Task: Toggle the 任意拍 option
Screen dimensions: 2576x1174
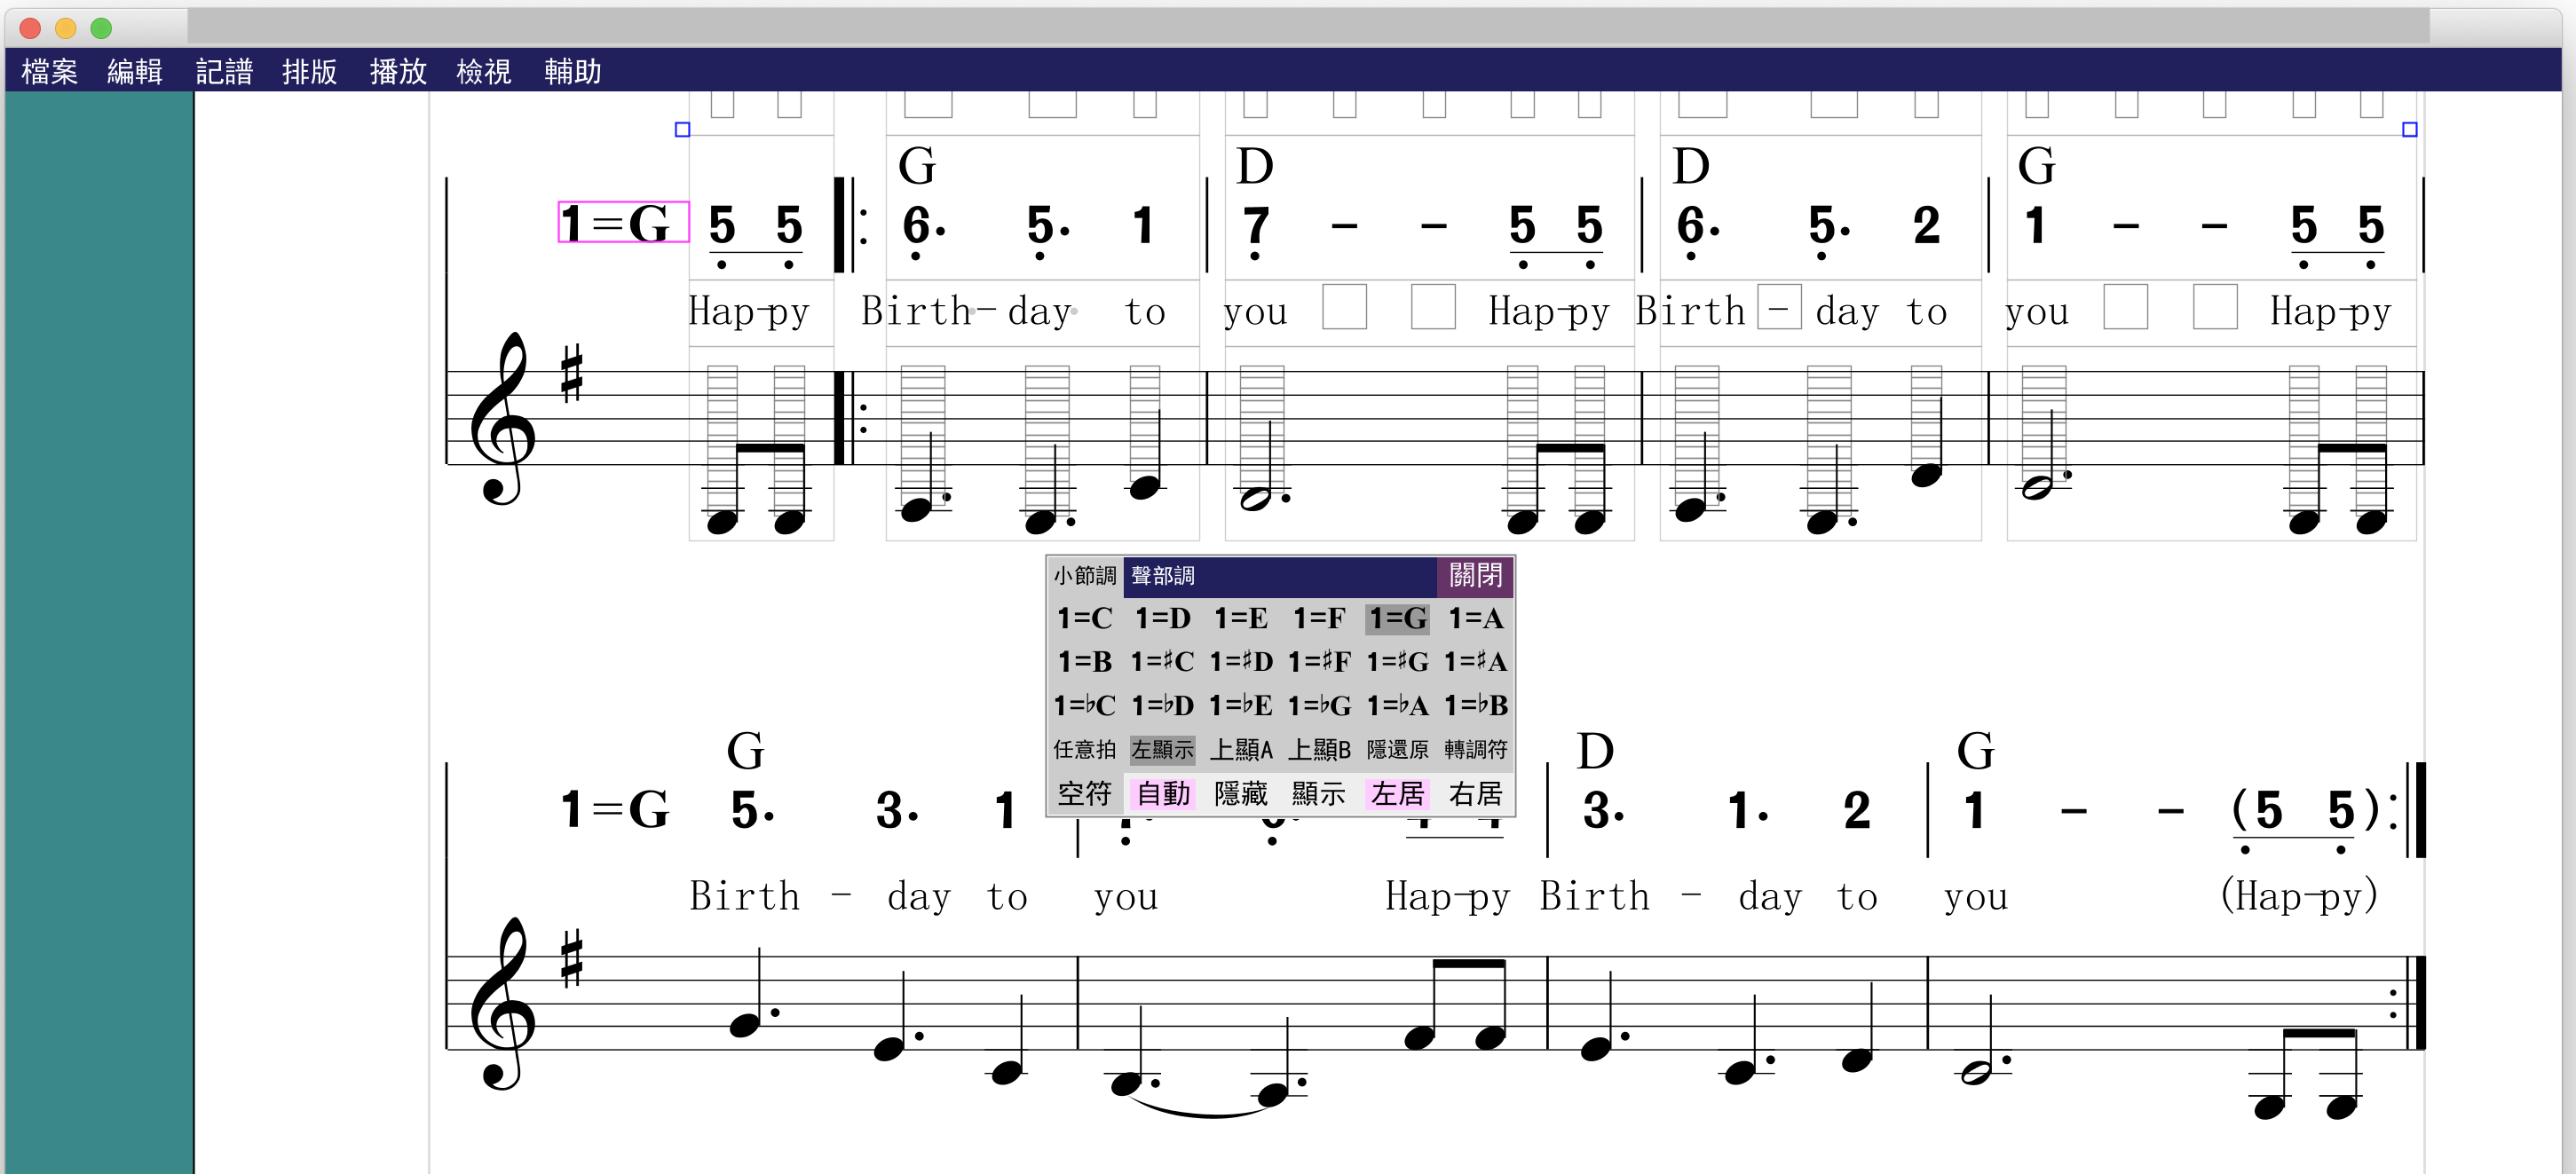Action: [1085, 750]
